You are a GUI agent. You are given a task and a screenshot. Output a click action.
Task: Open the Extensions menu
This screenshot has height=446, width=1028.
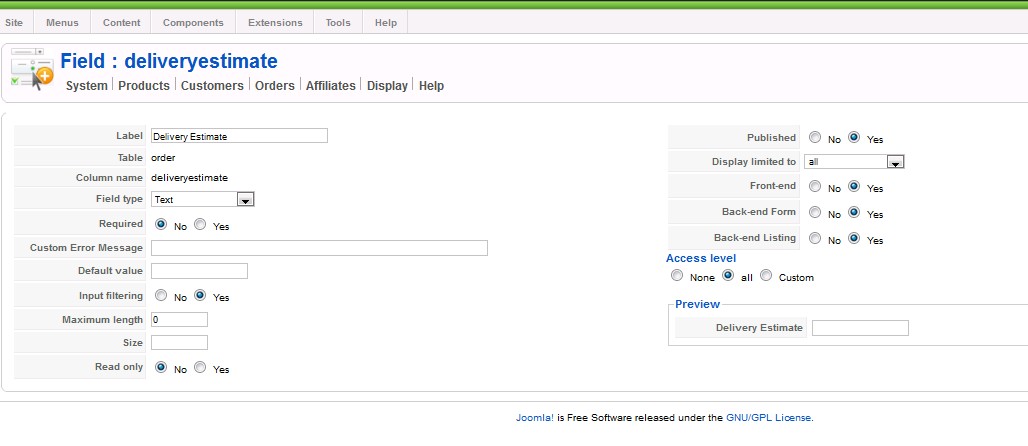(x=274, y=22)
